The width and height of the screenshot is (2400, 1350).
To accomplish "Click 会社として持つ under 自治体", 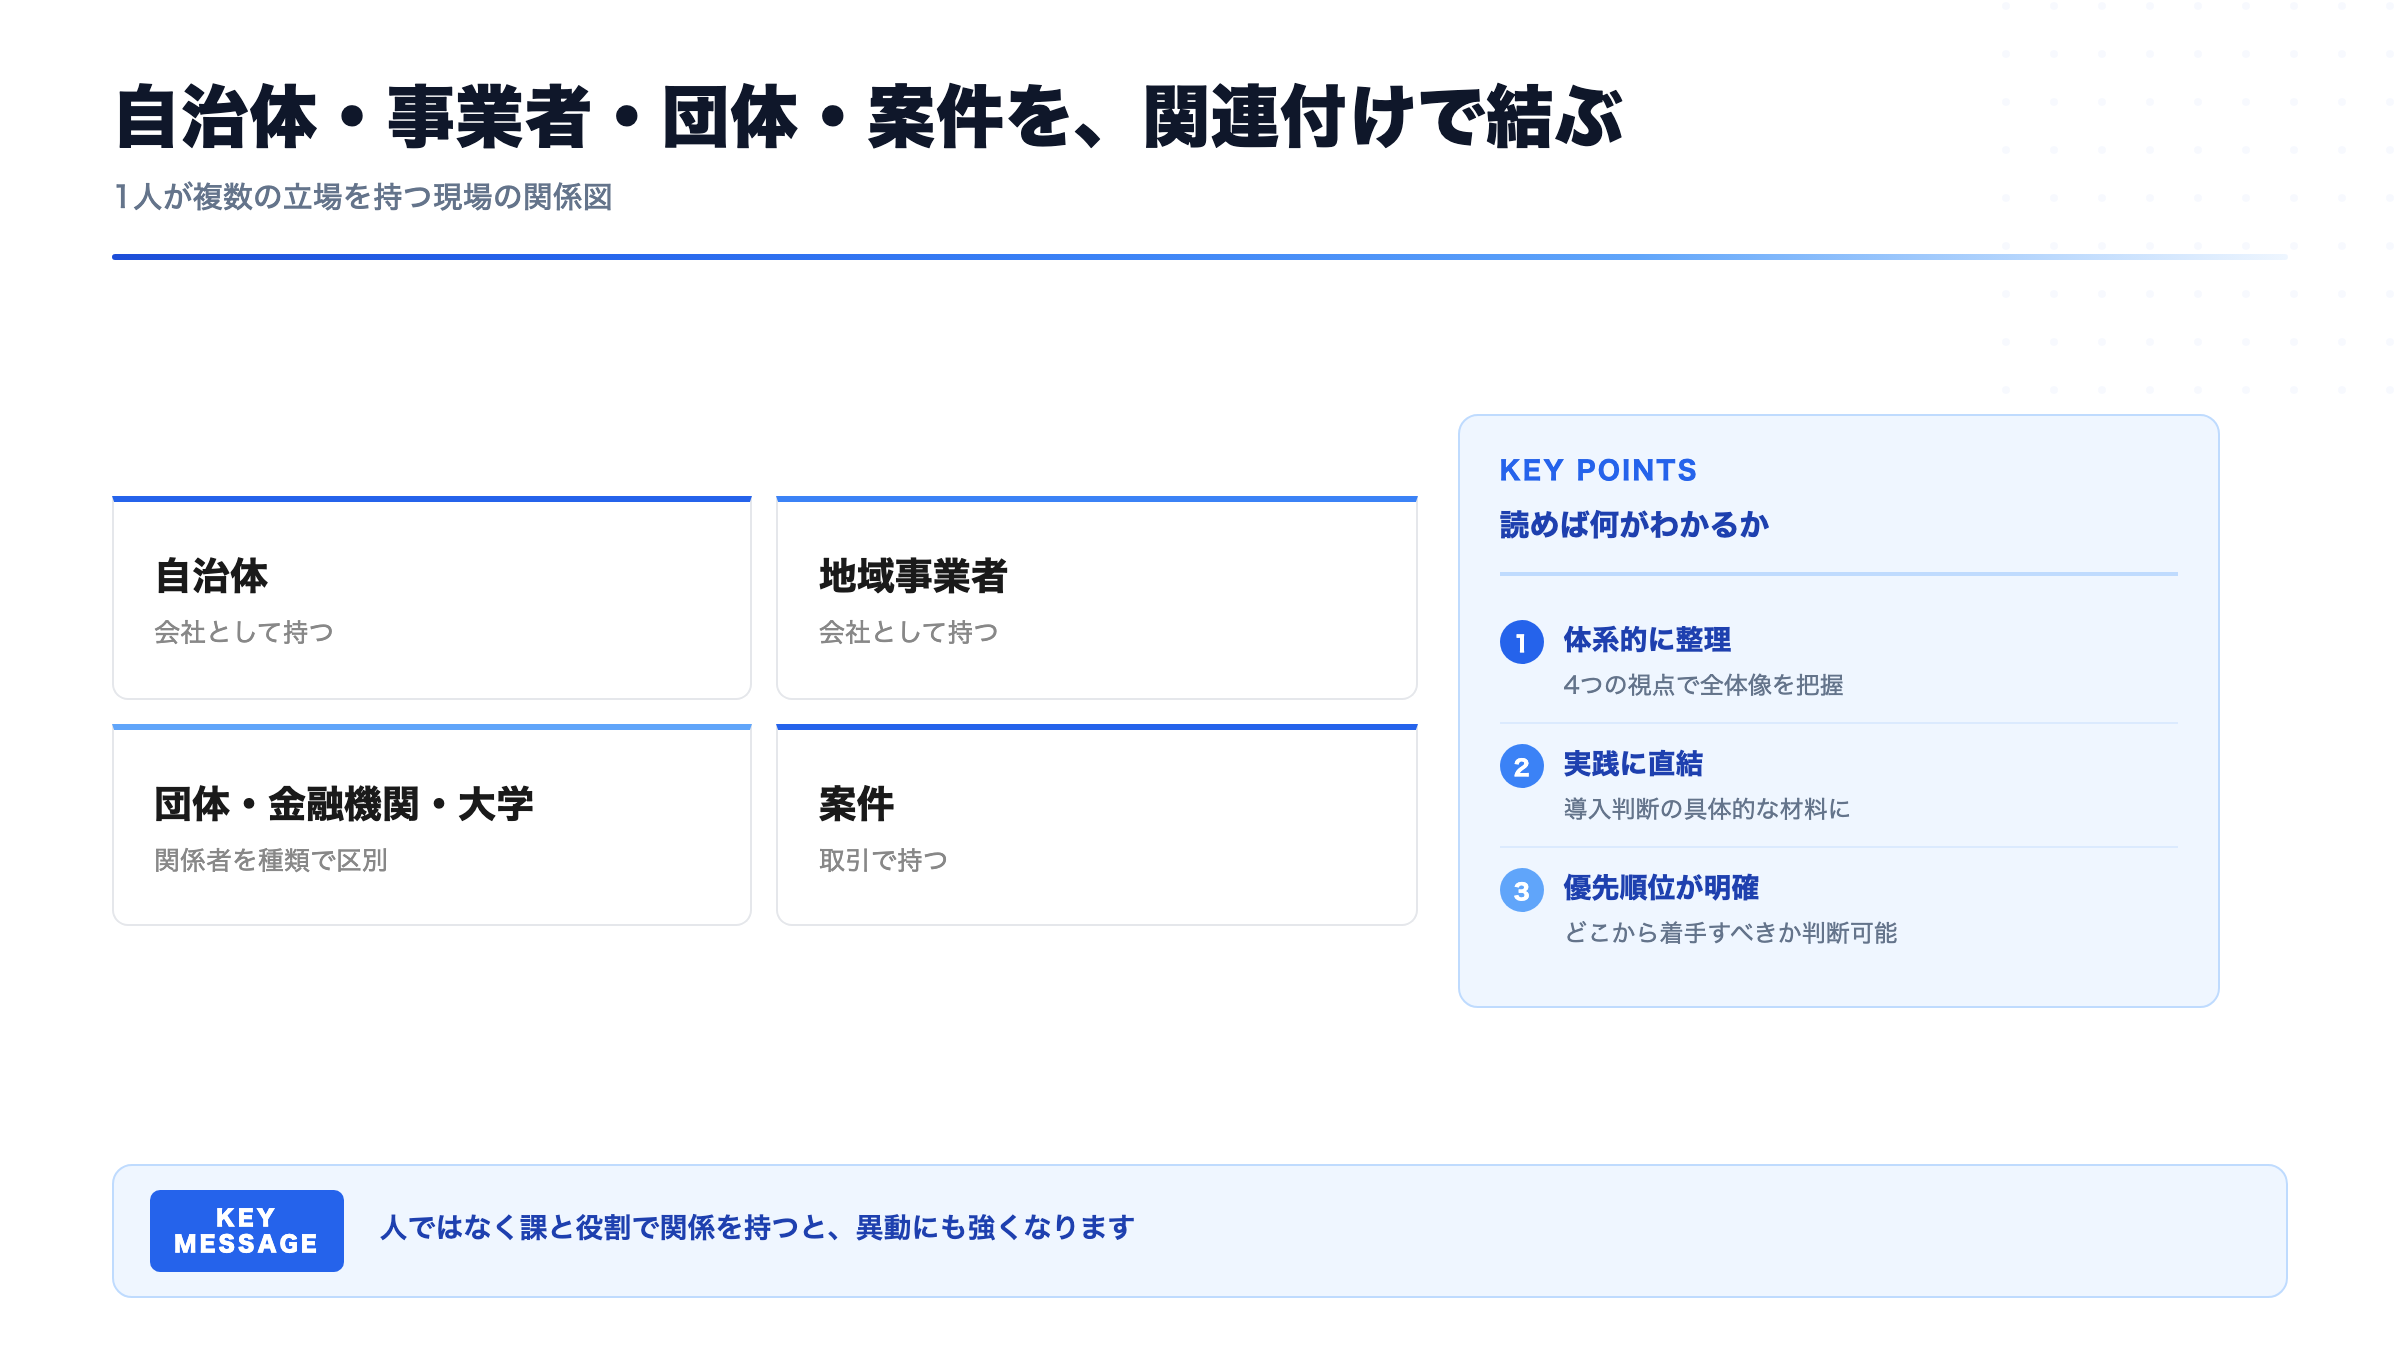I will (244, 632).
